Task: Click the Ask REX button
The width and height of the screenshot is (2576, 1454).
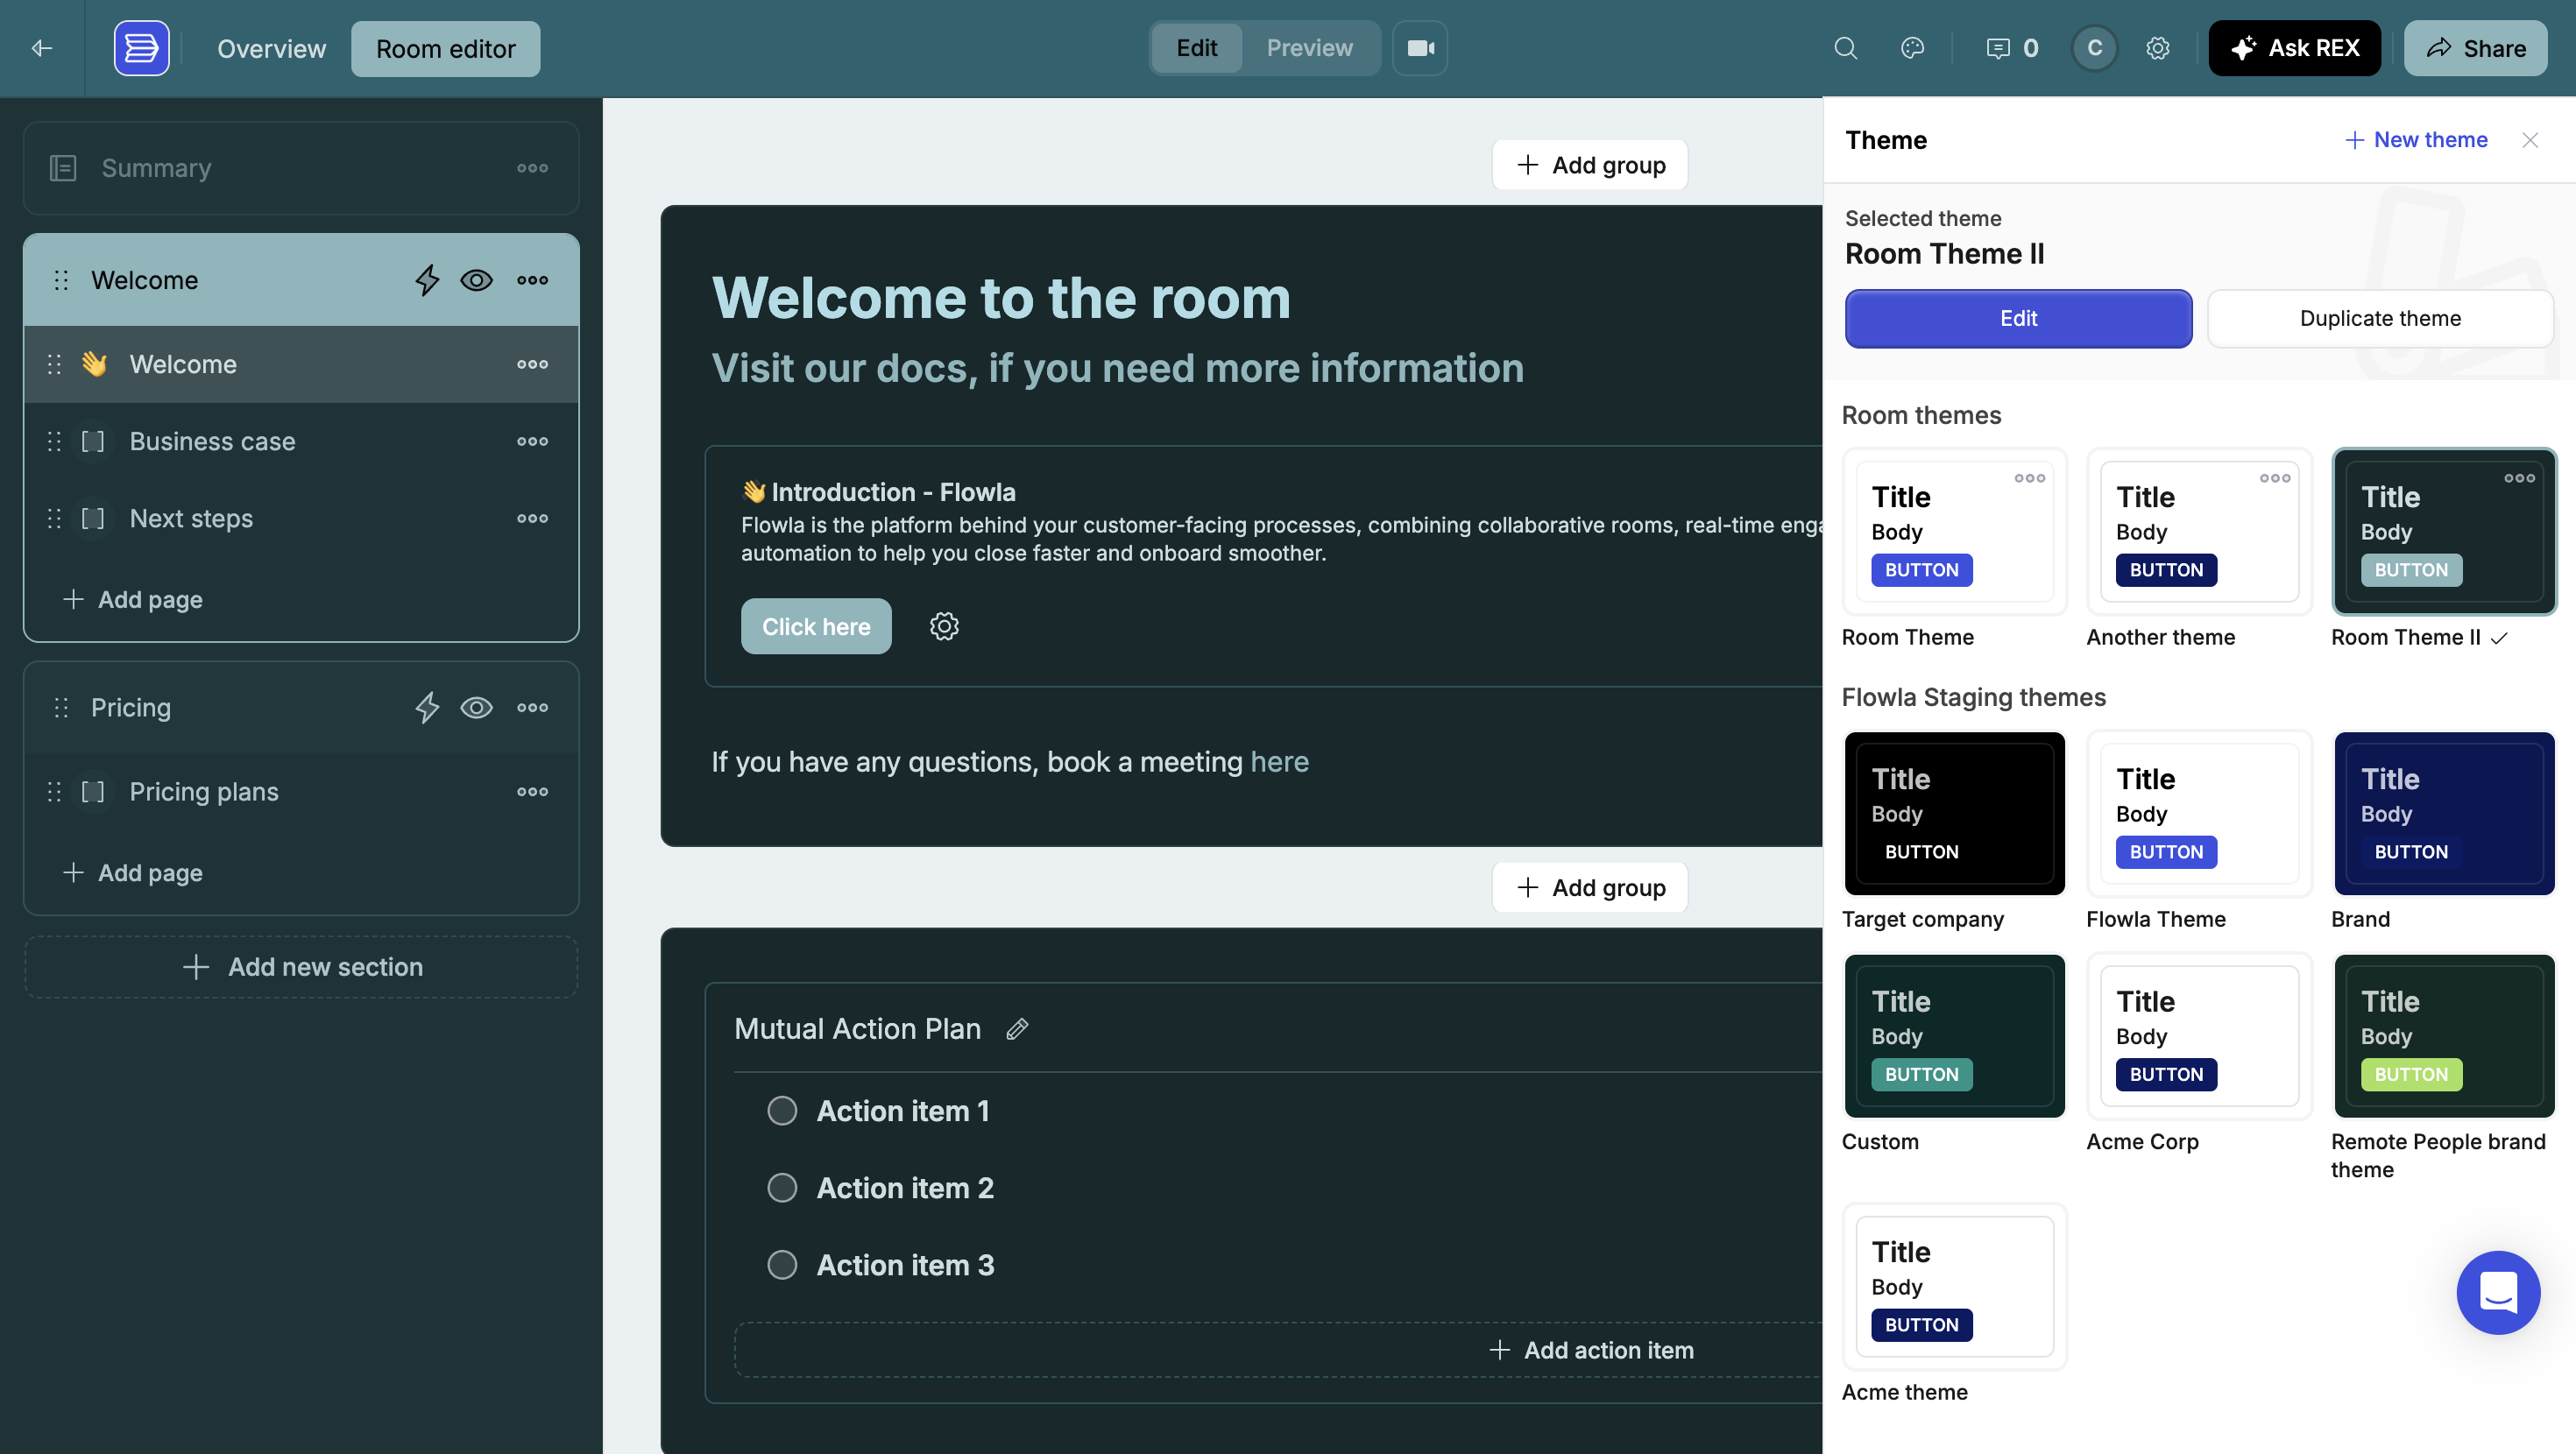Action: point(2294,48)
